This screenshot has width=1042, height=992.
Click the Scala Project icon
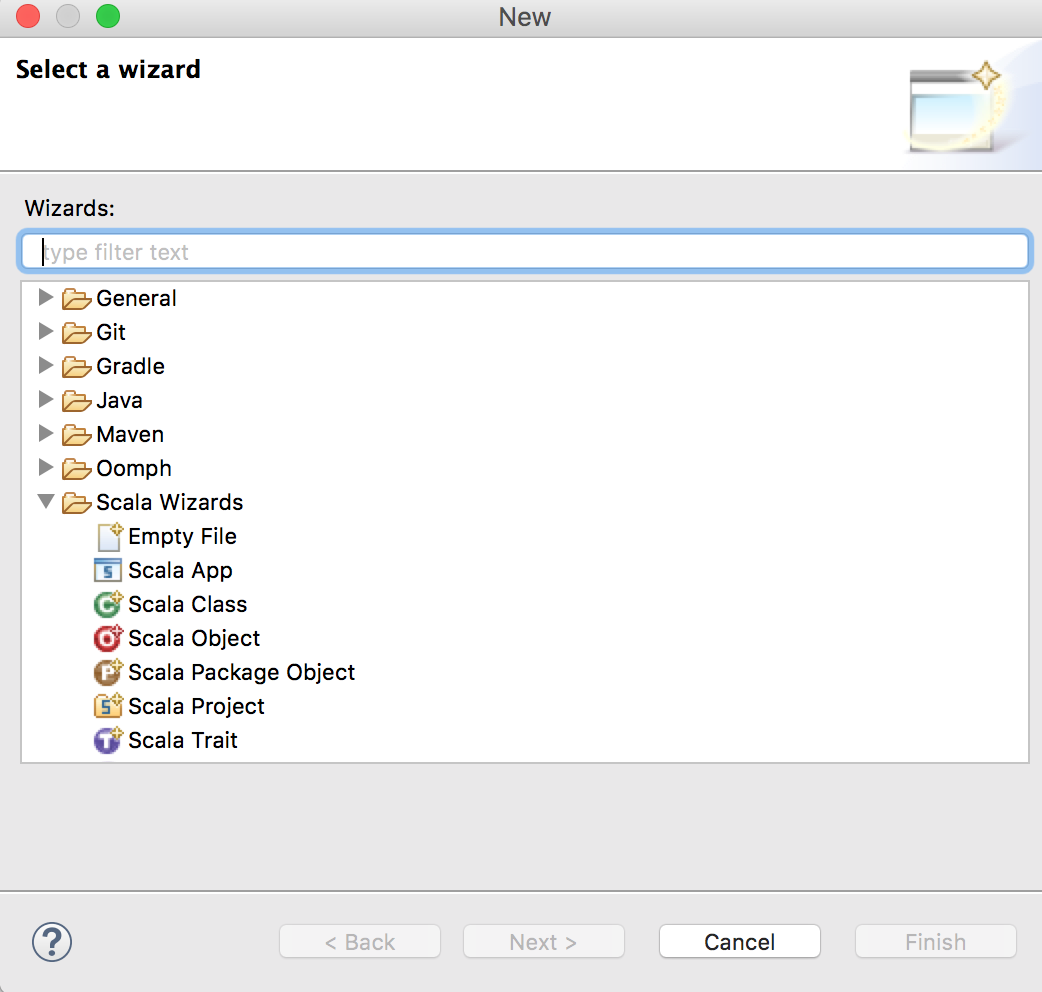point(108,706)
